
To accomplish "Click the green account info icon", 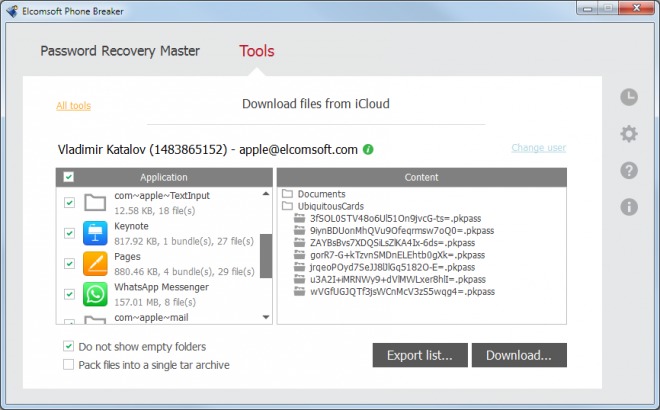I will click(368, 149).
